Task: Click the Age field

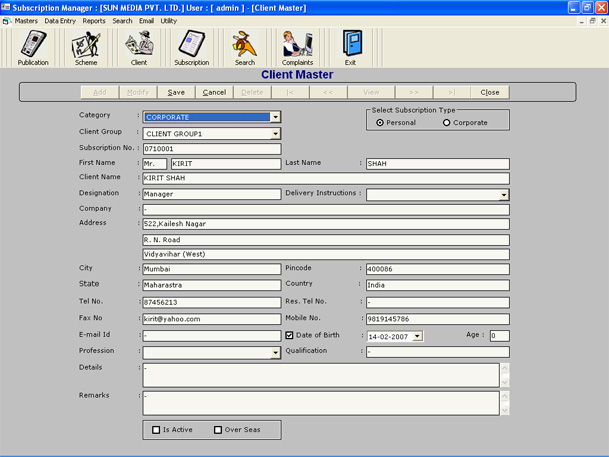Action: click(x=499, y=336)
